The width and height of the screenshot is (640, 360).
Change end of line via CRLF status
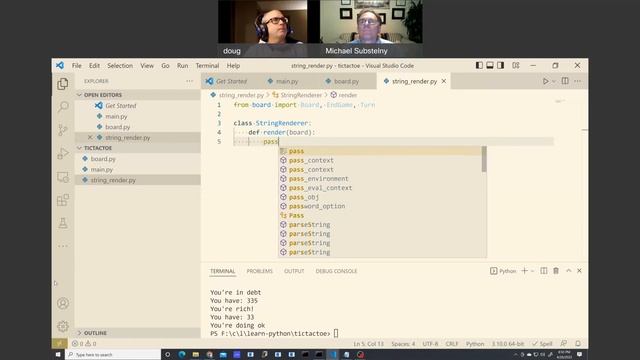pos(451,344)
